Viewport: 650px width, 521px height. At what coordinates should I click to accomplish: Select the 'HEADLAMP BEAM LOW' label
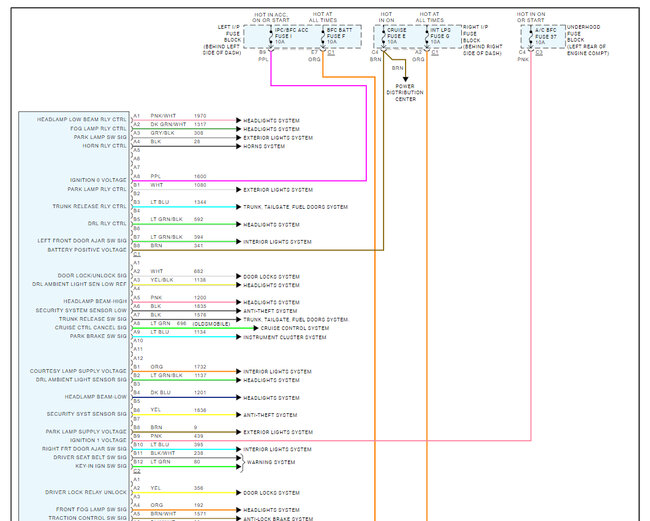coord(95,397)
